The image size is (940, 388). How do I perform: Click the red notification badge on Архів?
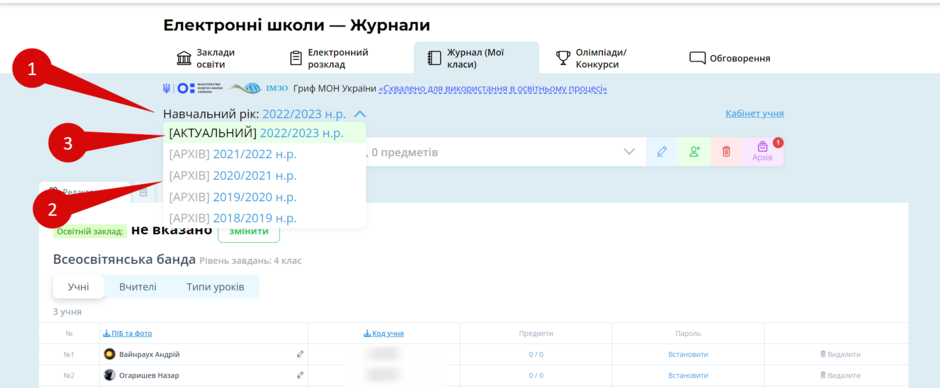(x=778, y=143)
